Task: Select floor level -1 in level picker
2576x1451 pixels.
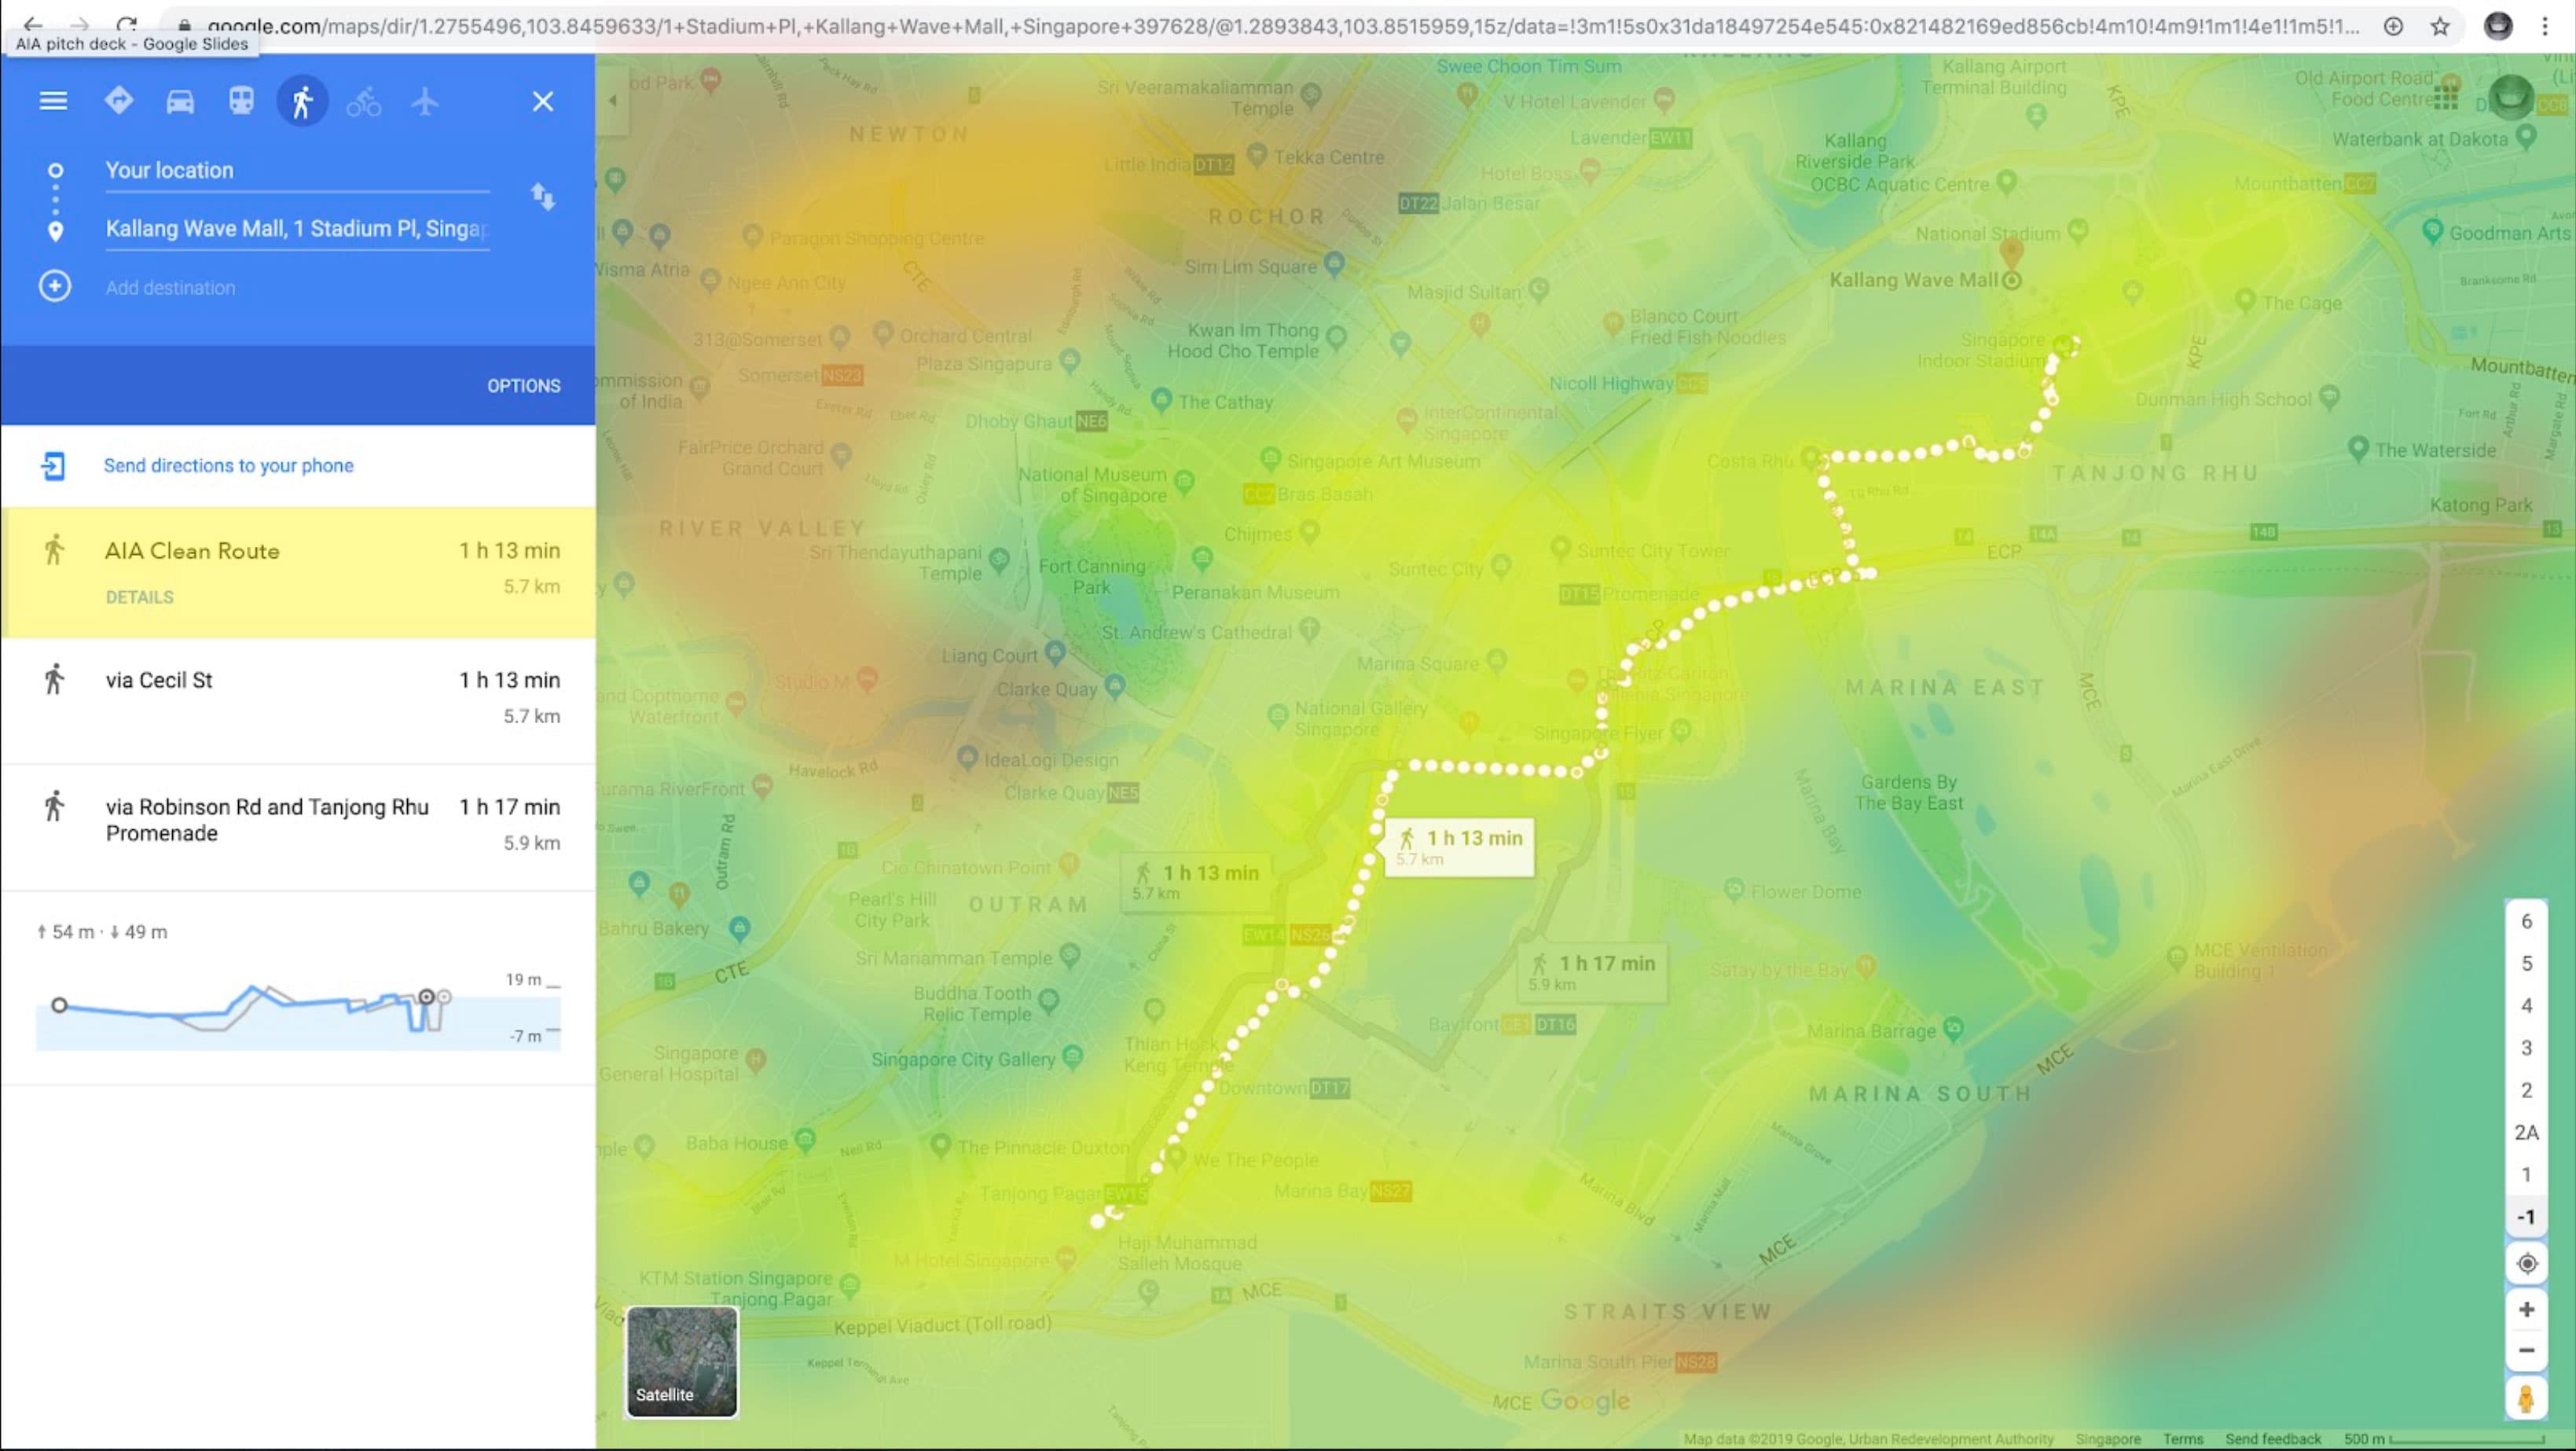Action: click(x=2526, y=1217)
